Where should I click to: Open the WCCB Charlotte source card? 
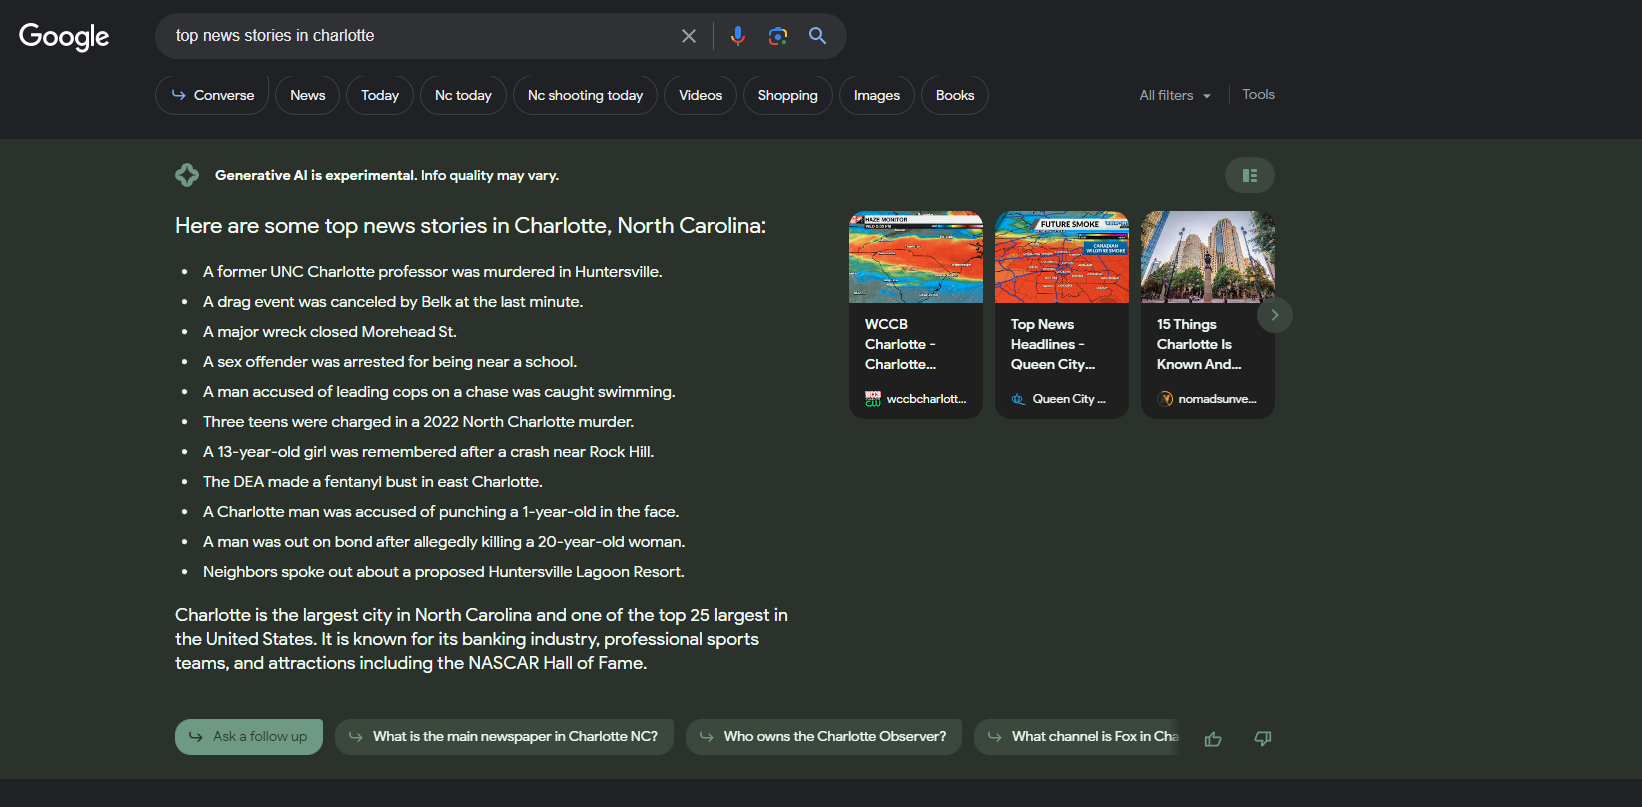916,315
